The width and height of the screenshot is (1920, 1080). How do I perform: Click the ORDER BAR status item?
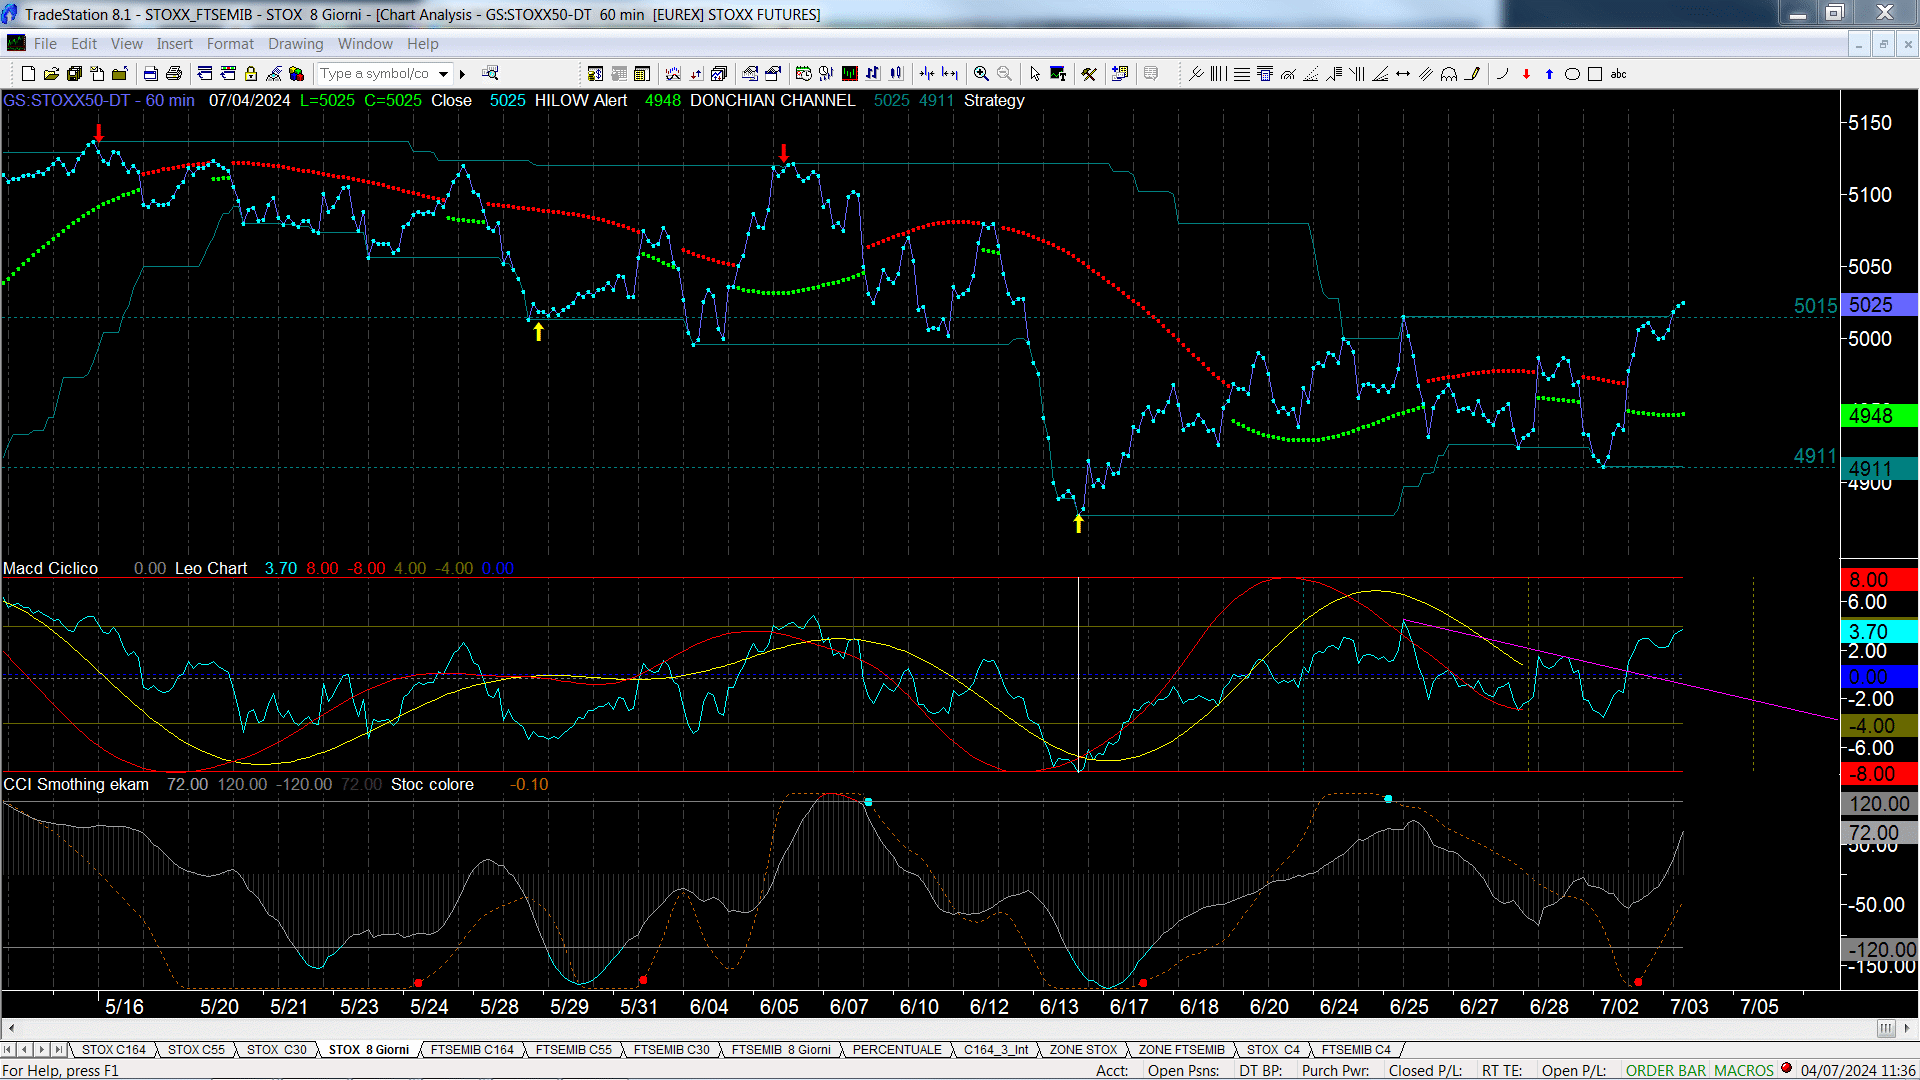(1665, 1070)
